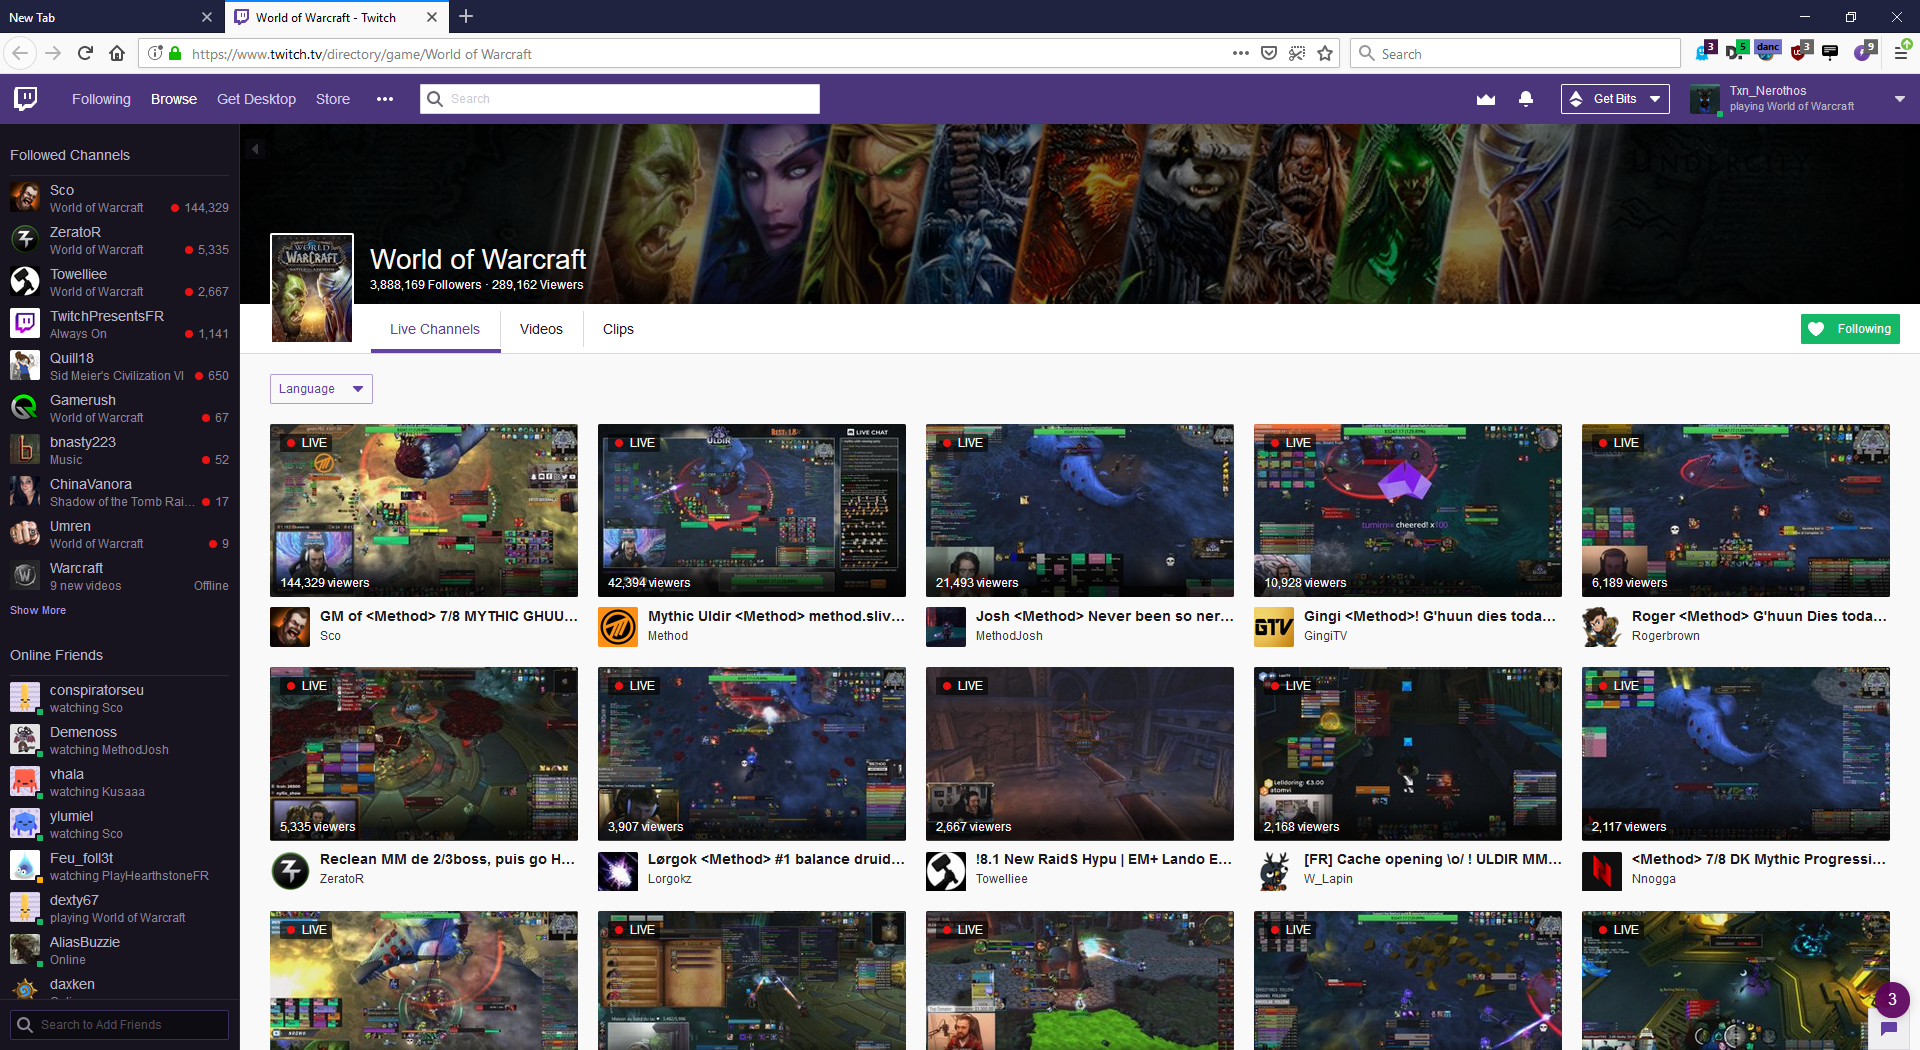Toggle the Following heart button
1920x1050 pixels.
(x=1850, y=329)
